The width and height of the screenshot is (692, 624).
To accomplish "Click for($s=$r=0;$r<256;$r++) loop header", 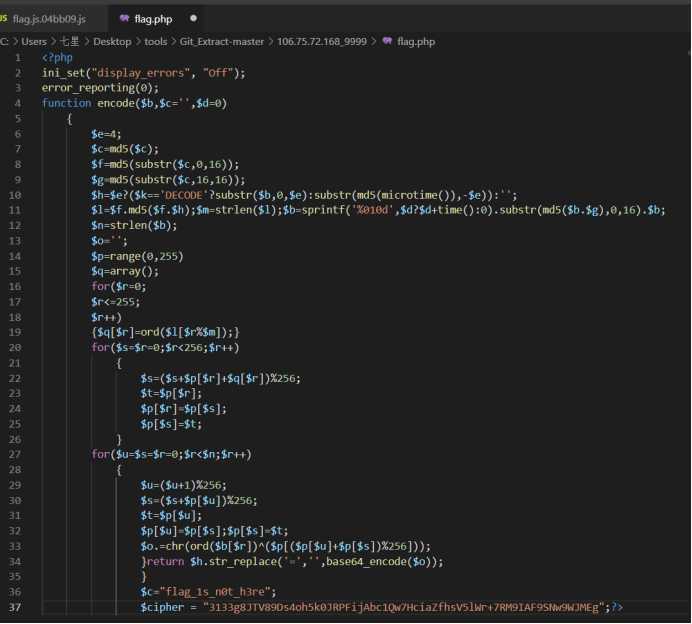I will [165, 348].
